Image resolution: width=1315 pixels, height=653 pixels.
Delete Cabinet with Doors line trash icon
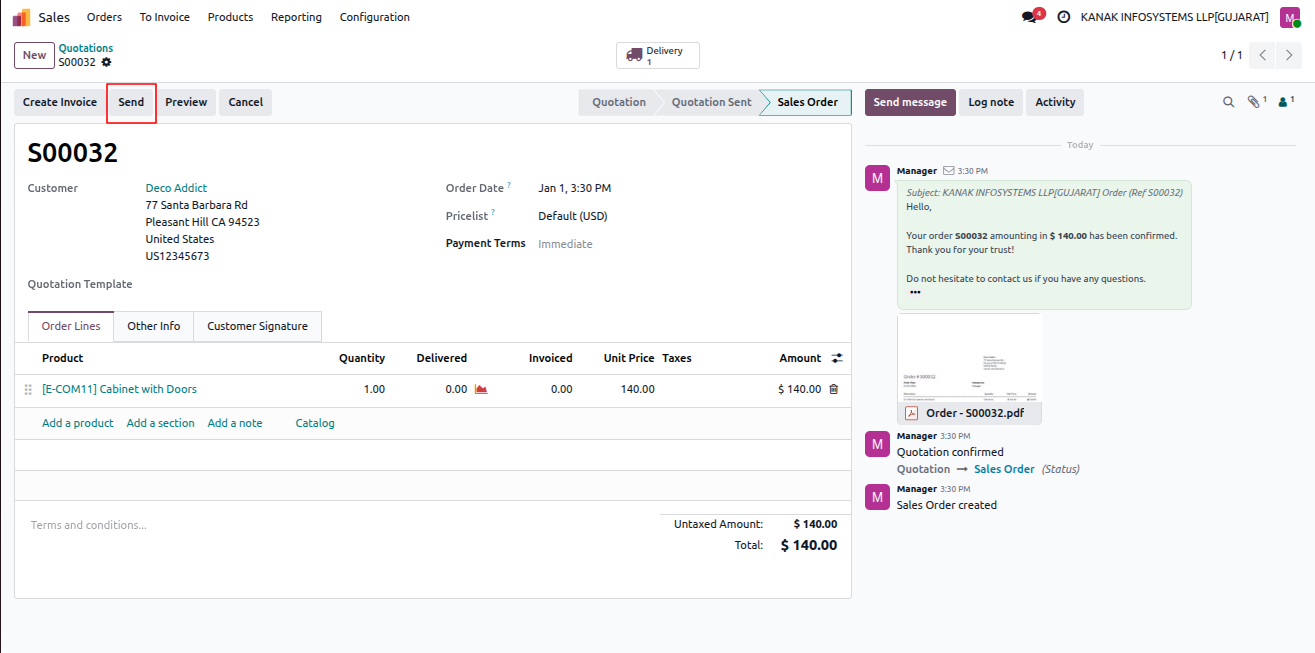(x=833, y=389)
